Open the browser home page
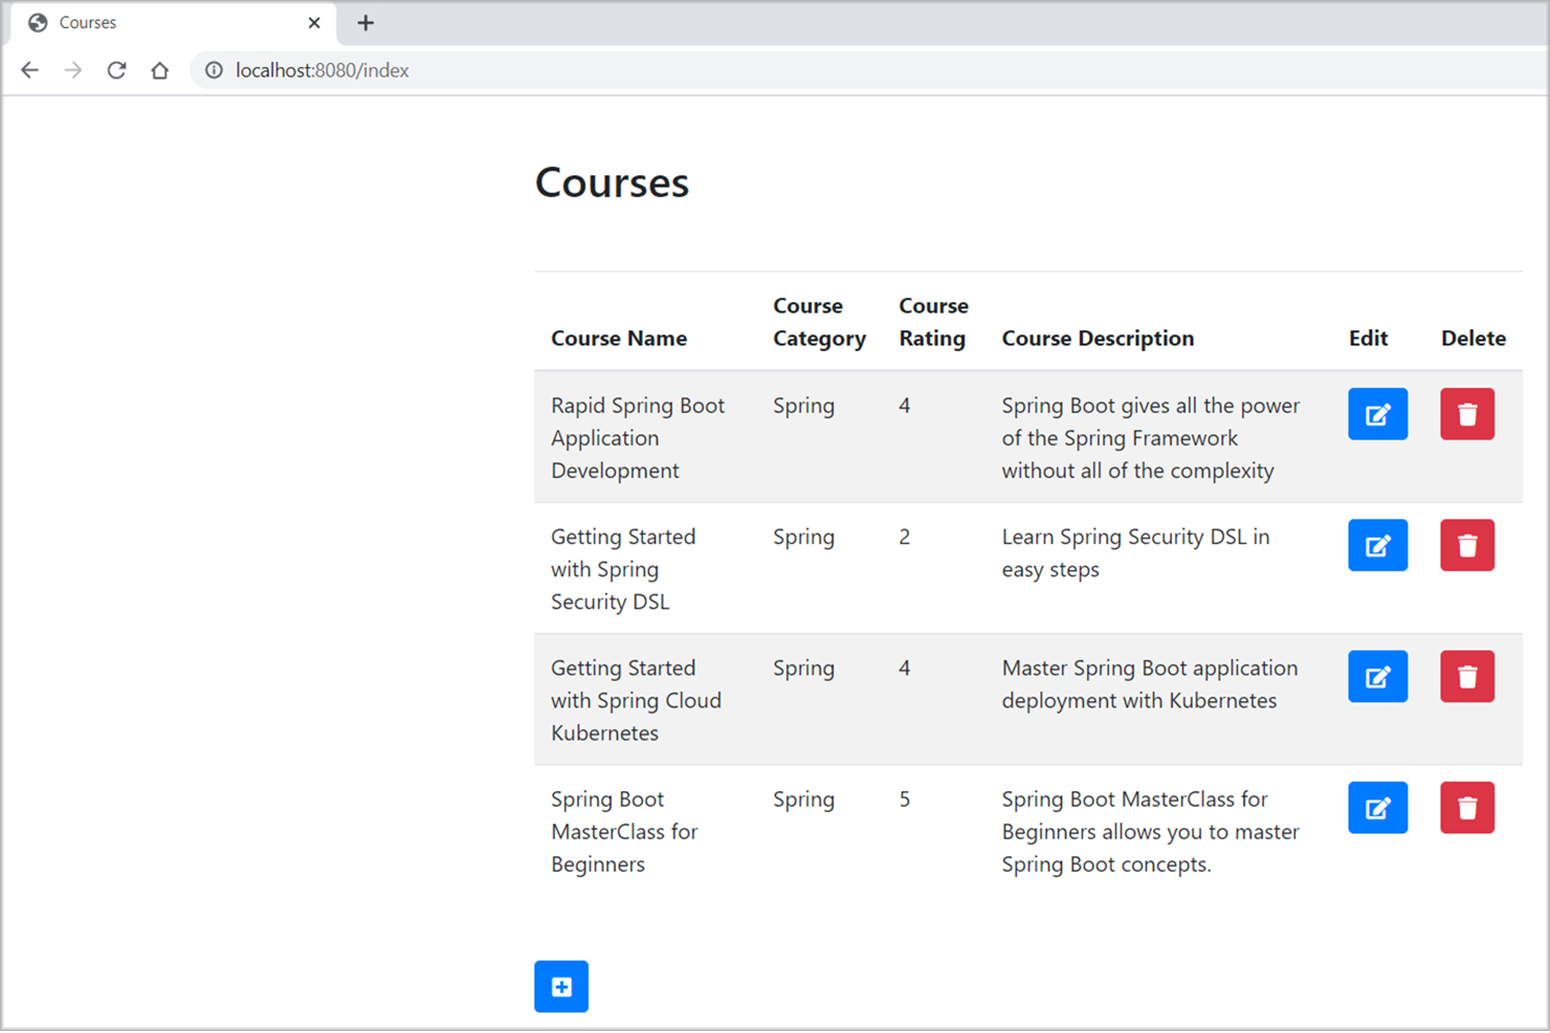The image size is (1550, 1033). [160, 70]
